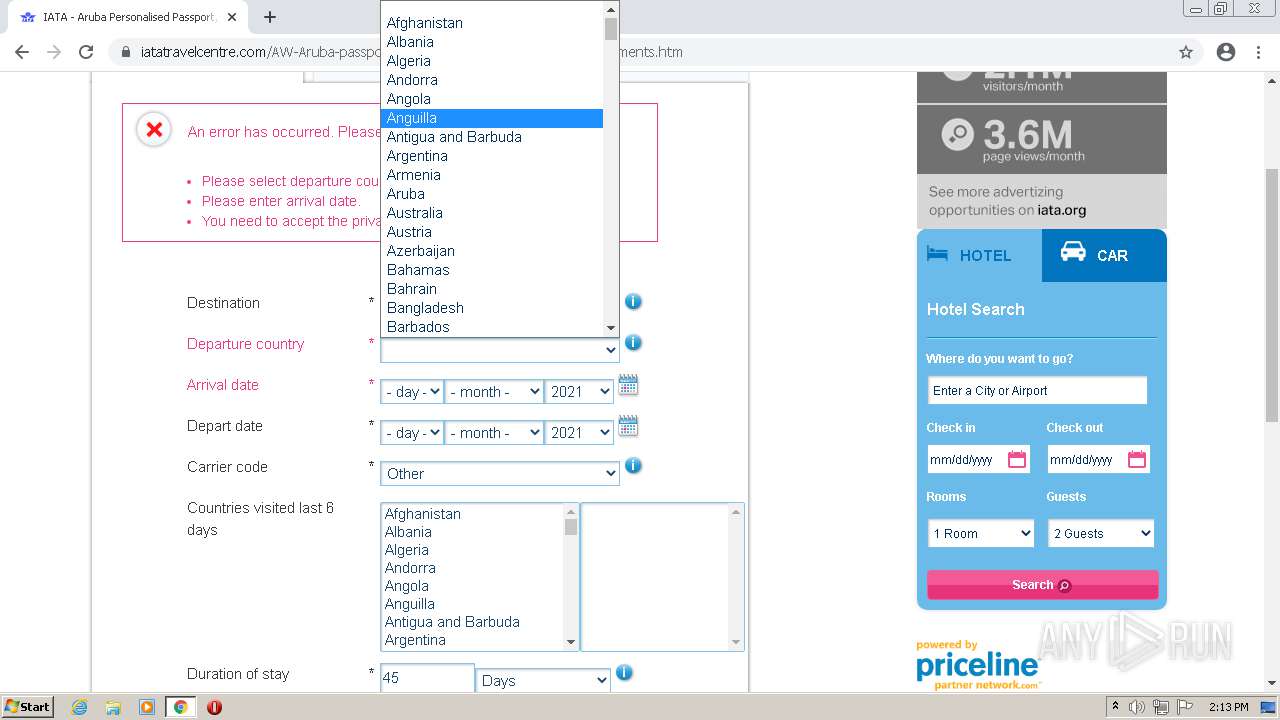The image size is (1280, 720).
Task: Open the Departure country dropdown
Action: pyautogui.click(x=500, y=350)
